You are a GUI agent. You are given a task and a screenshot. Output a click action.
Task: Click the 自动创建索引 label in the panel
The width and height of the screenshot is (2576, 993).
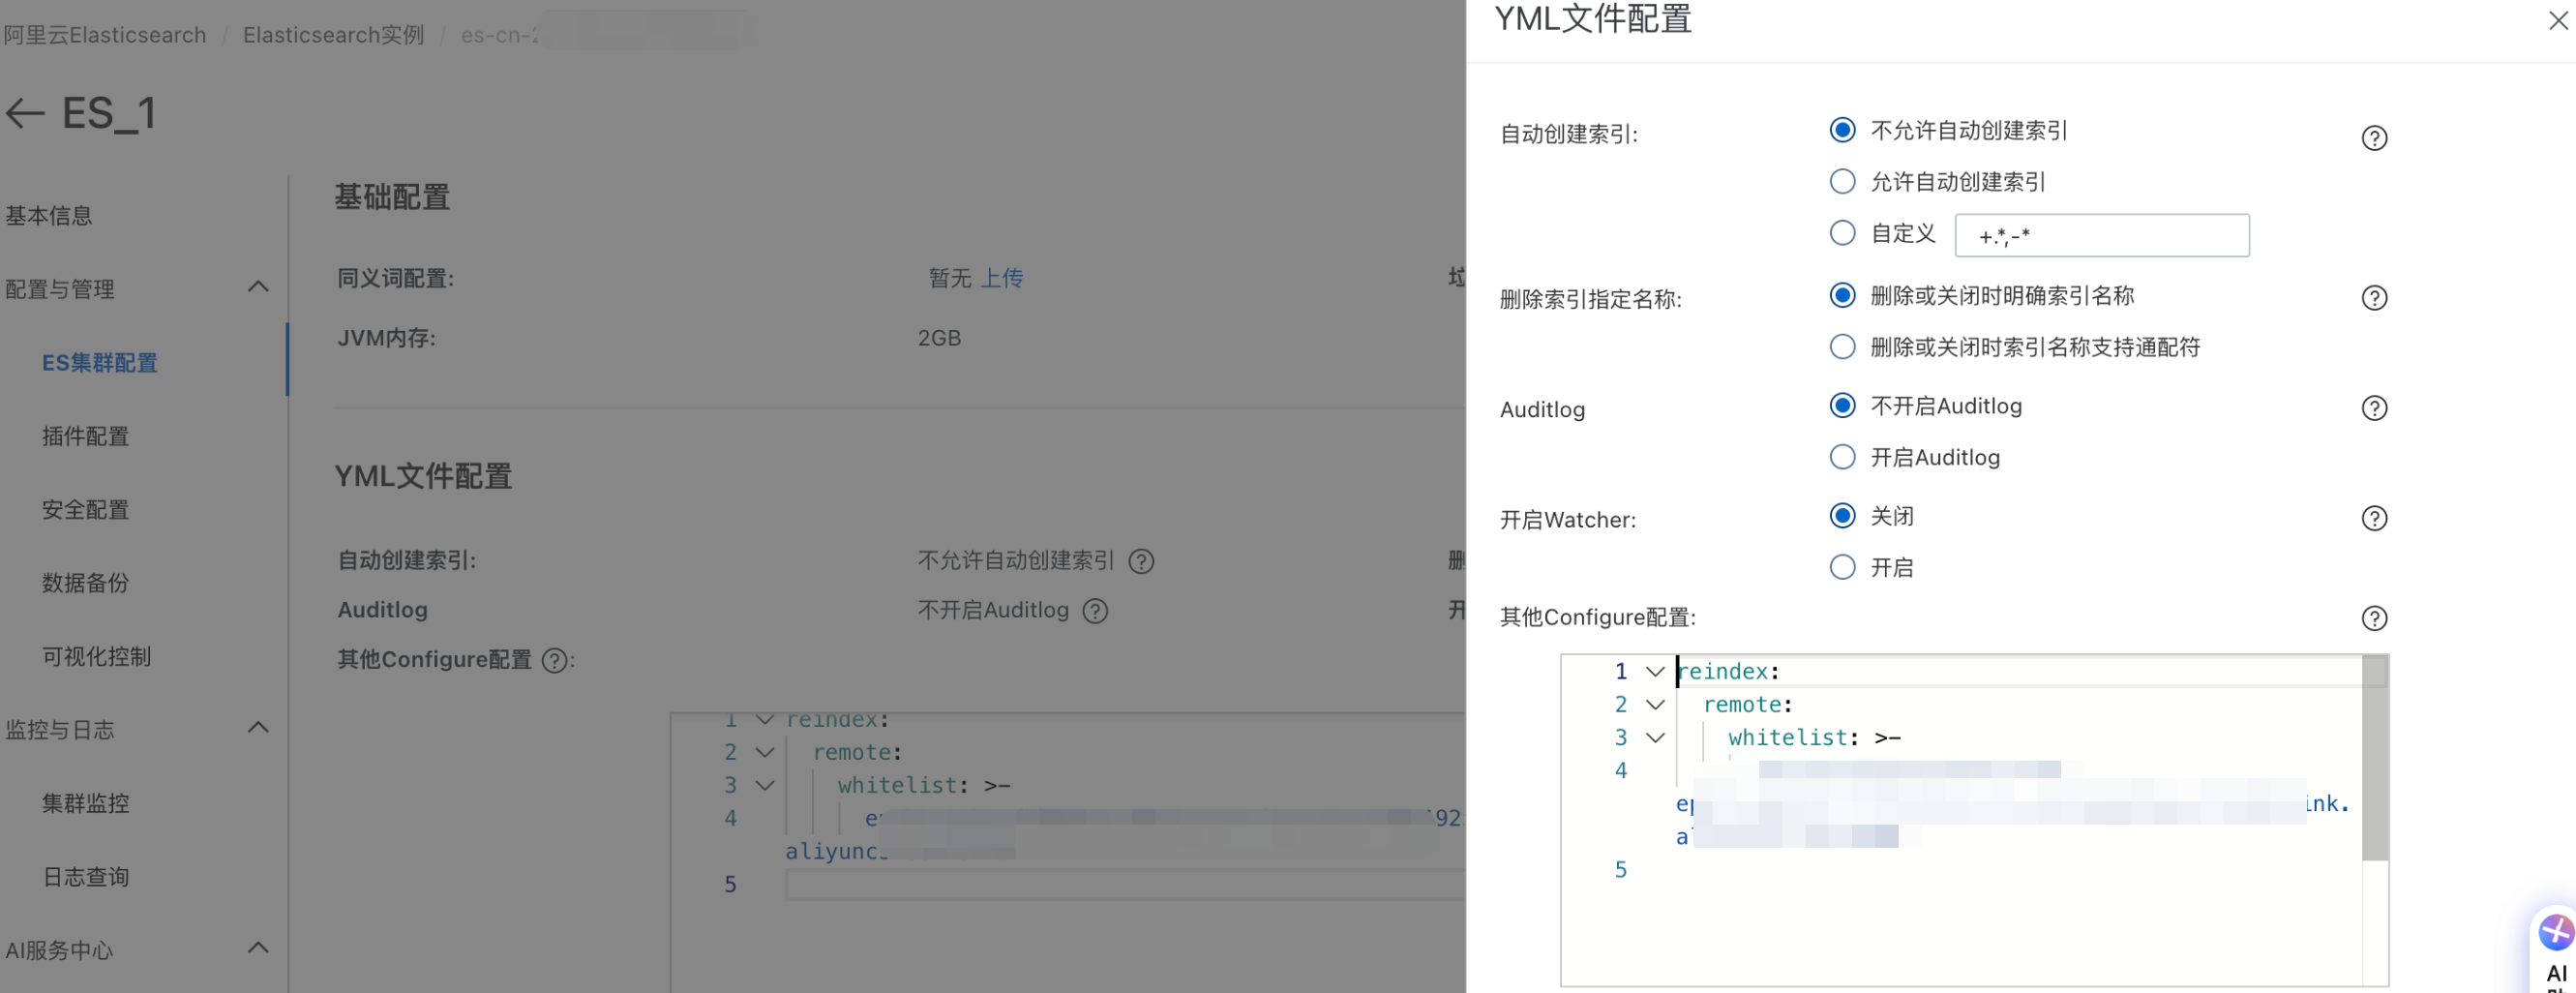click(1569, 134)
